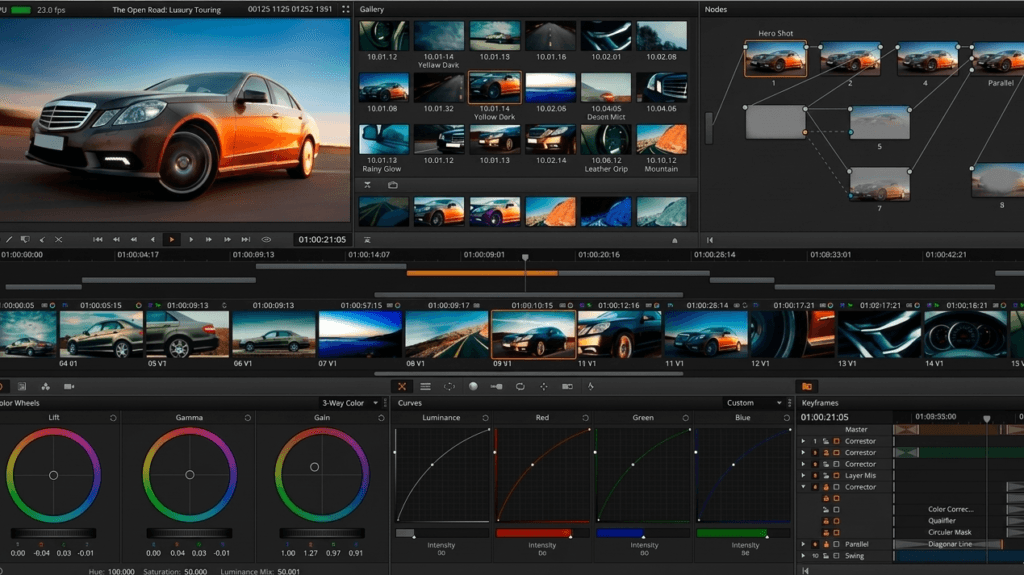Click the gallery album folder icon
1024x575 pixels.
pos(392,186)
